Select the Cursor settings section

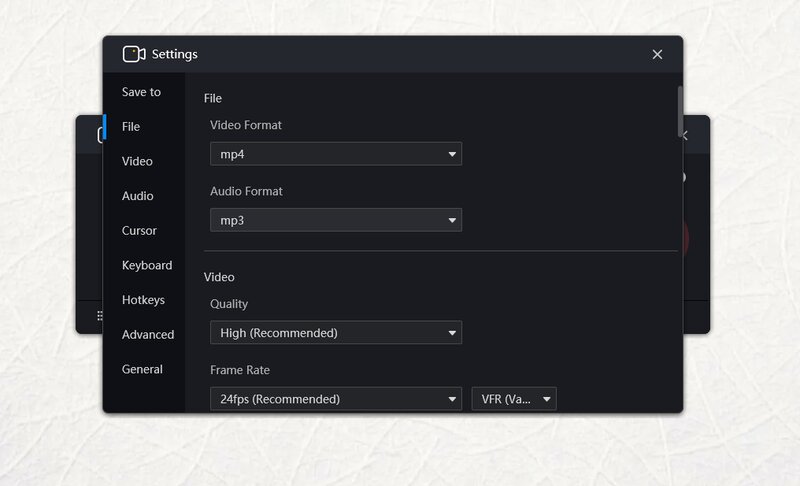point(139,231)
